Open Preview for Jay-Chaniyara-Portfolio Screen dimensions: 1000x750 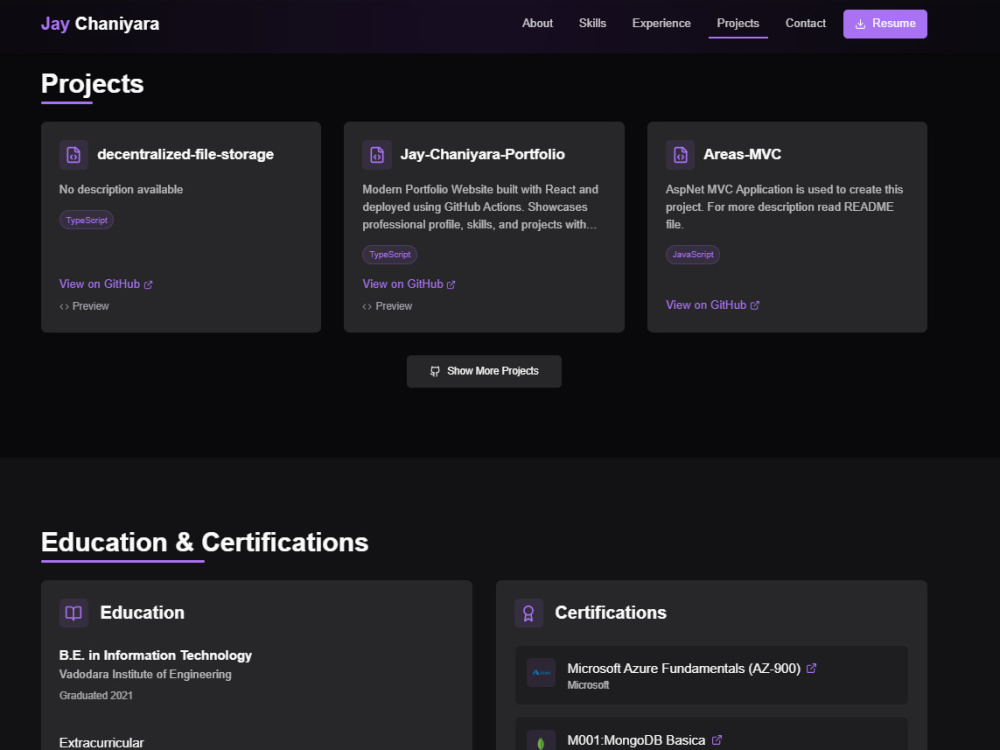[387, 306]
